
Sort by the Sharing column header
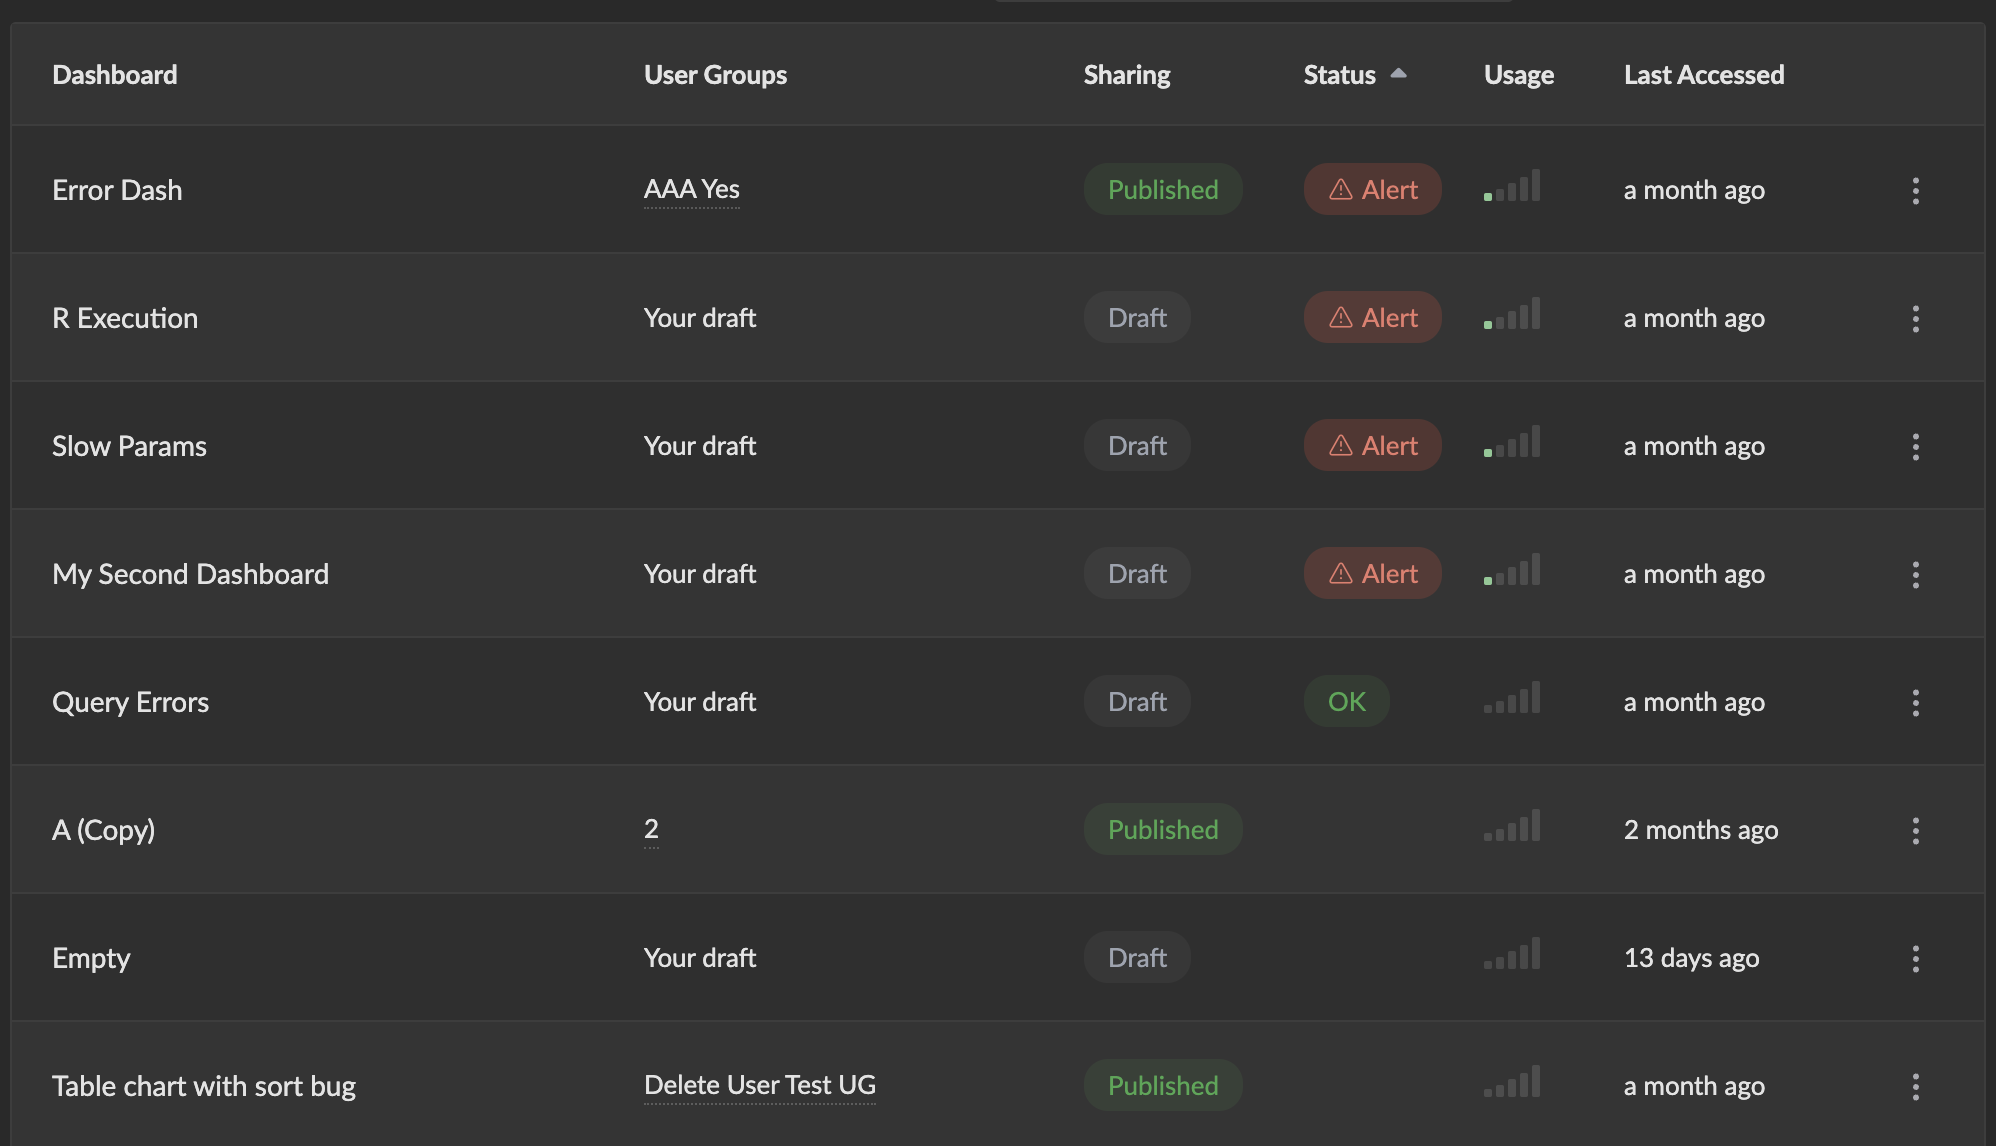pos(1127,75)
